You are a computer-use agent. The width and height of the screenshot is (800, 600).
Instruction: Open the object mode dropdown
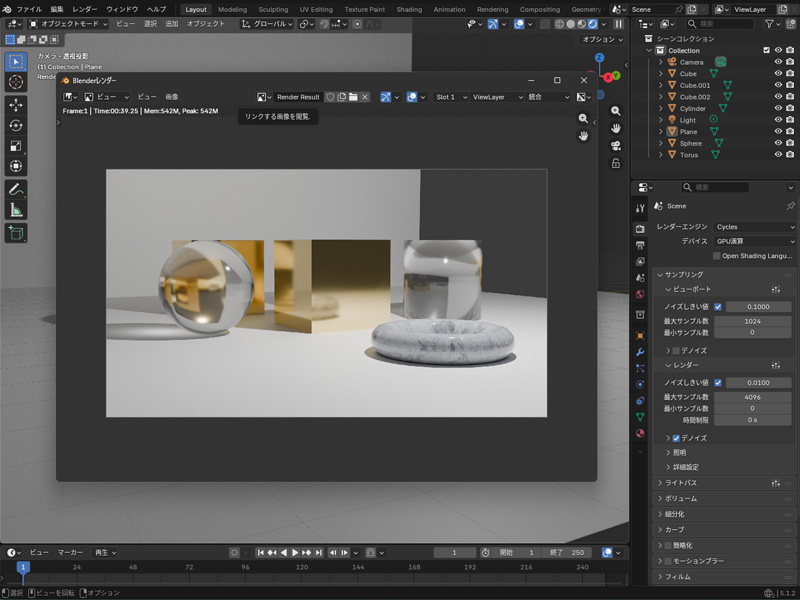click(x=68, y=24)
